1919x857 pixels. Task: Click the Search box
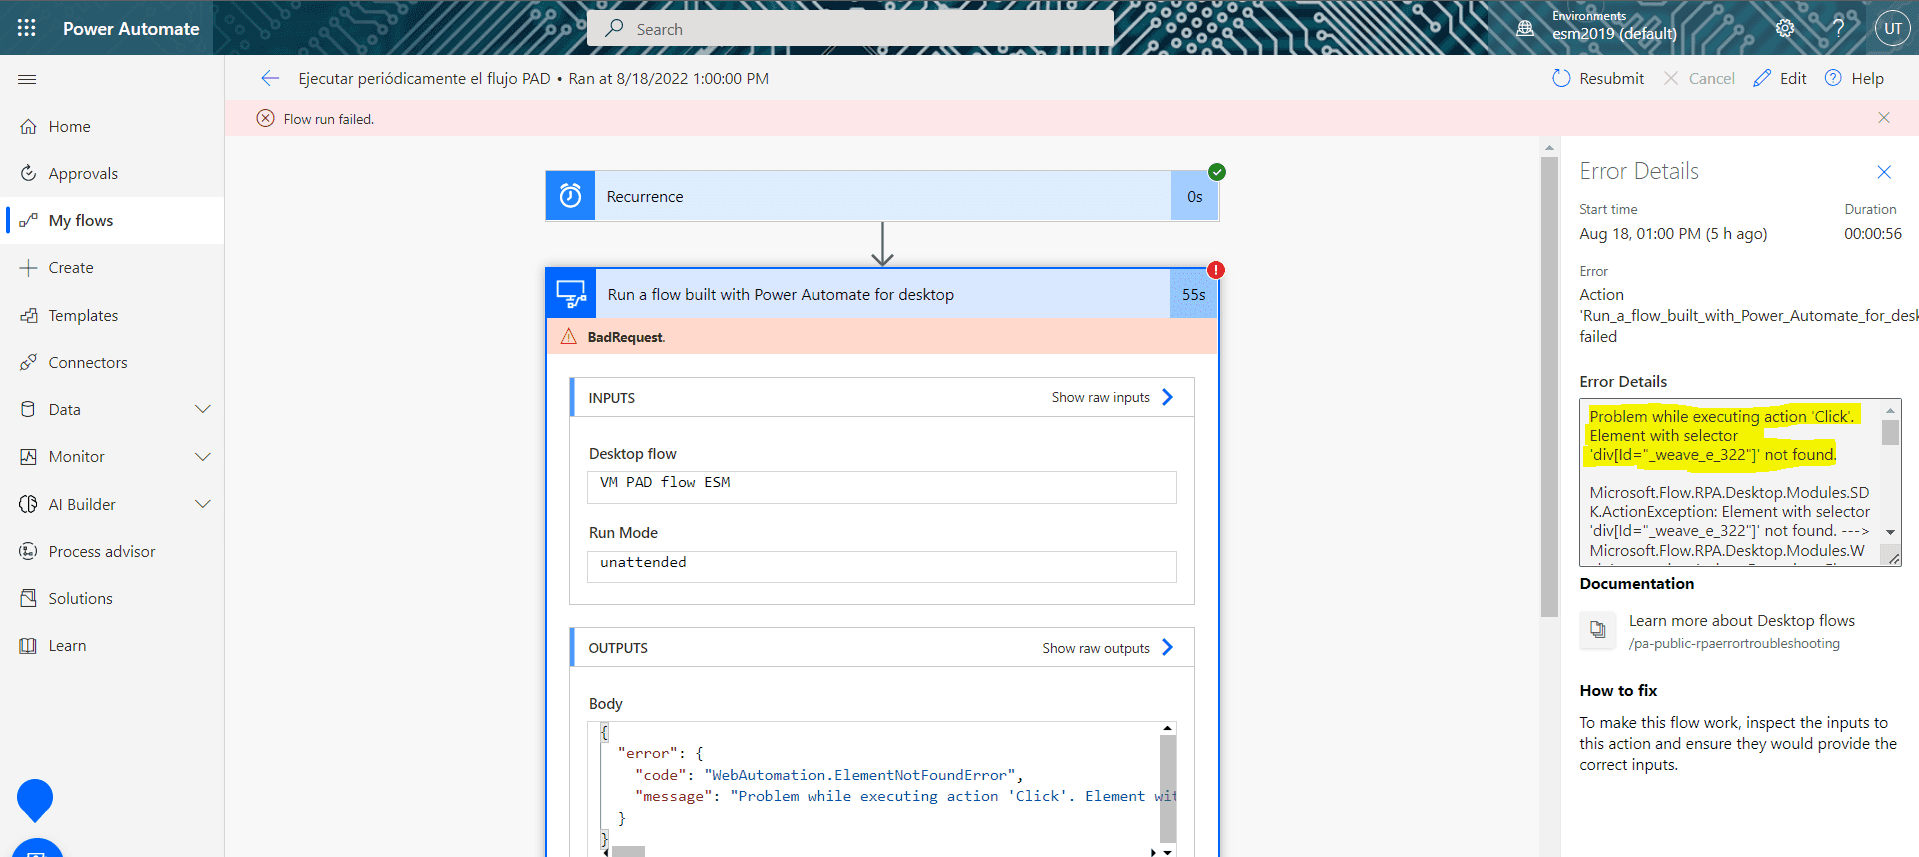pyautogui.click(x=850, y=28)
